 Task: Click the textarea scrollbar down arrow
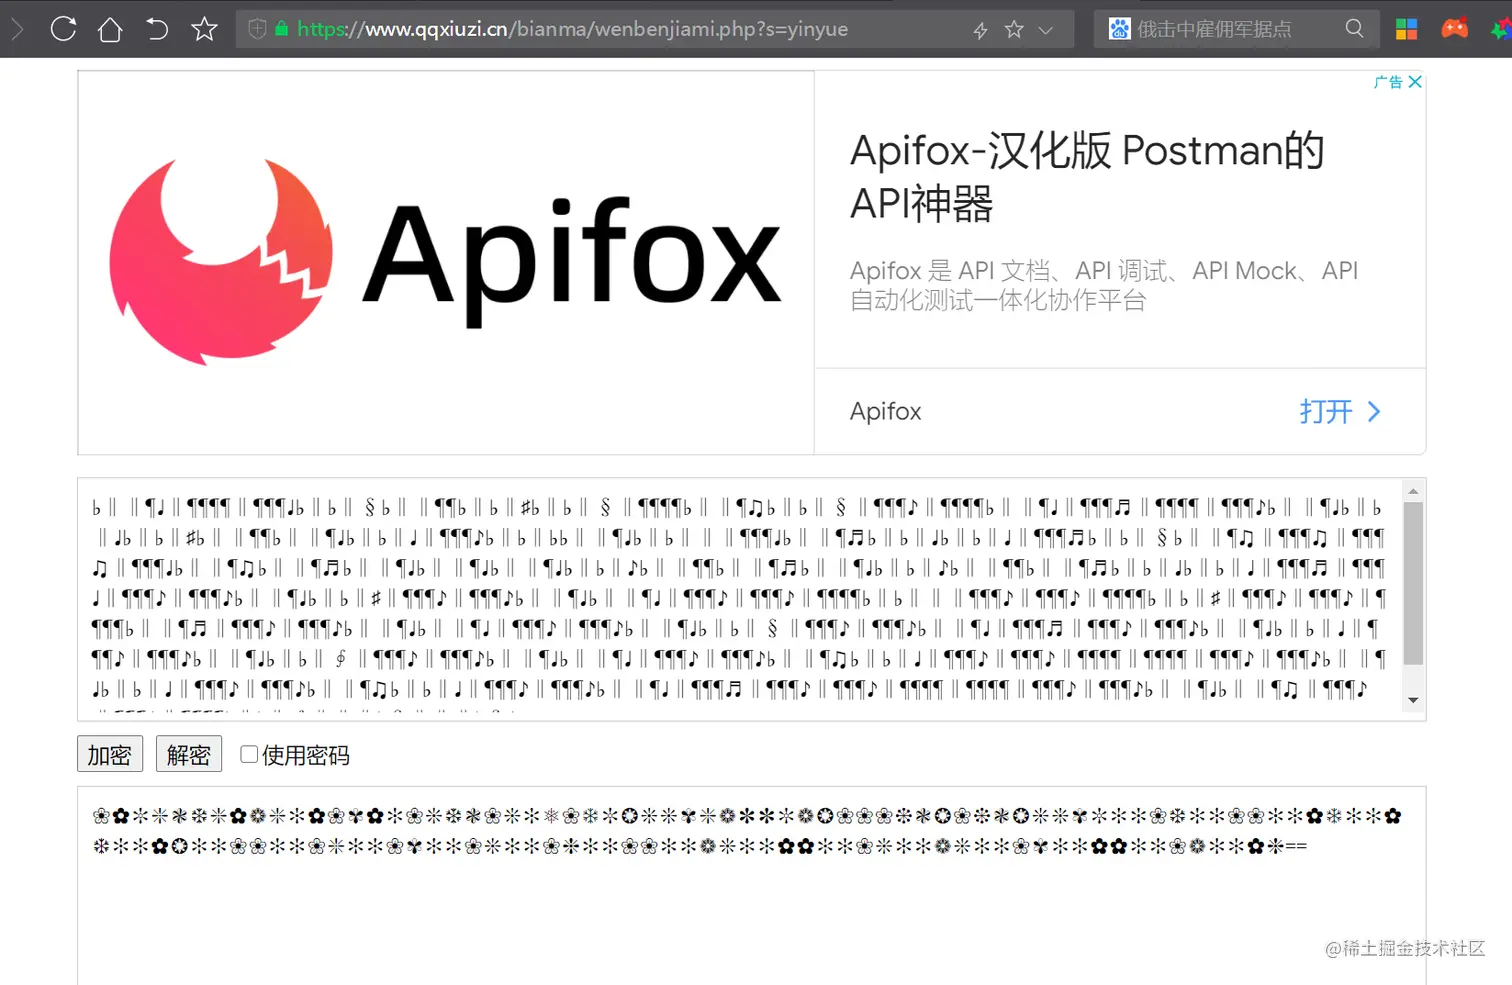point(1413,700)
